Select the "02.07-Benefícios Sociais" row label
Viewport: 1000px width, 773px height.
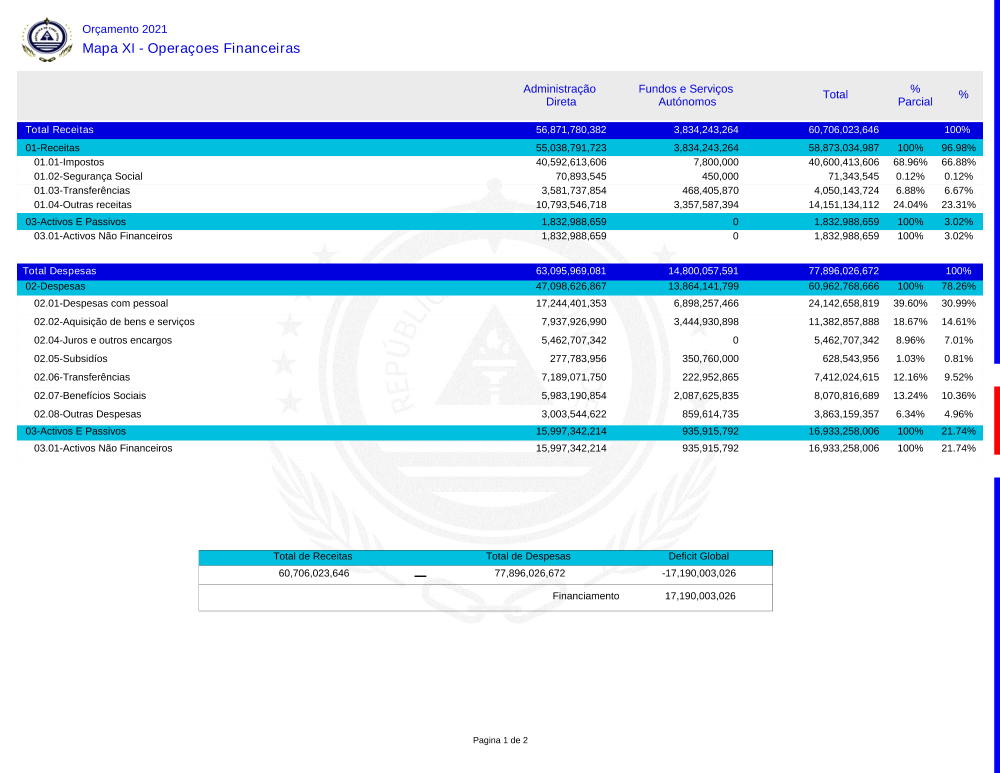(90, 395)
